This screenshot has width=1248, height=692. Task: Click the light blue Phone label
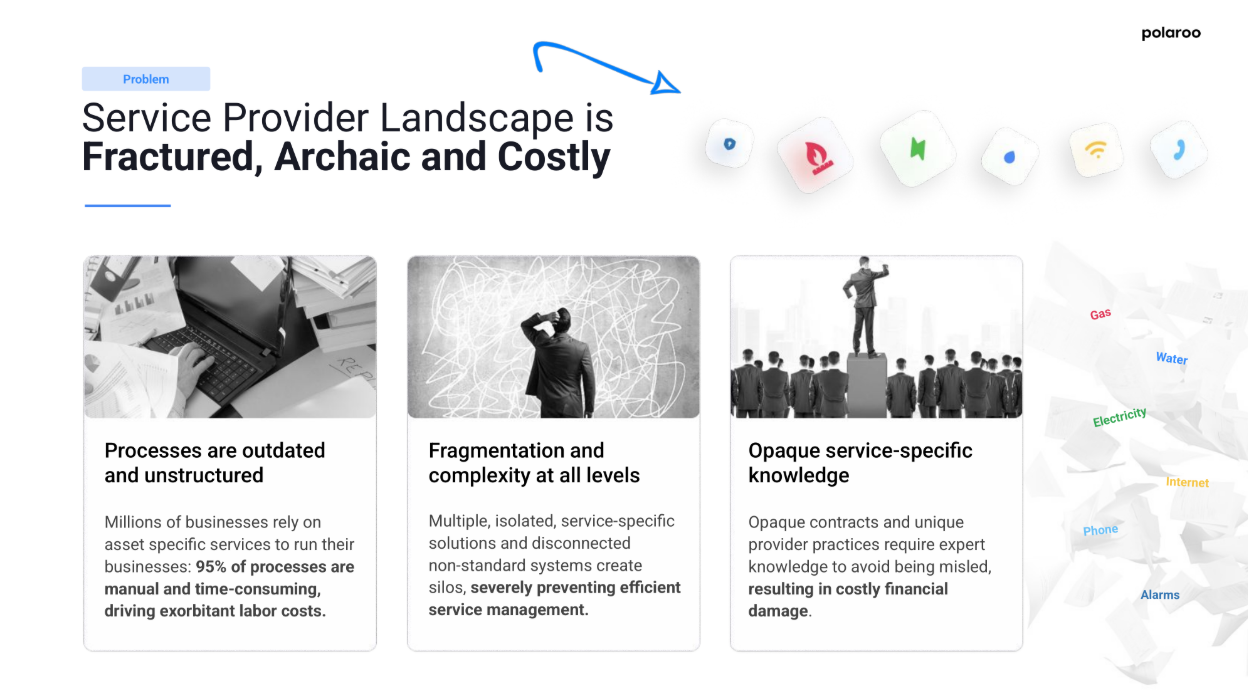point(1100,530)
